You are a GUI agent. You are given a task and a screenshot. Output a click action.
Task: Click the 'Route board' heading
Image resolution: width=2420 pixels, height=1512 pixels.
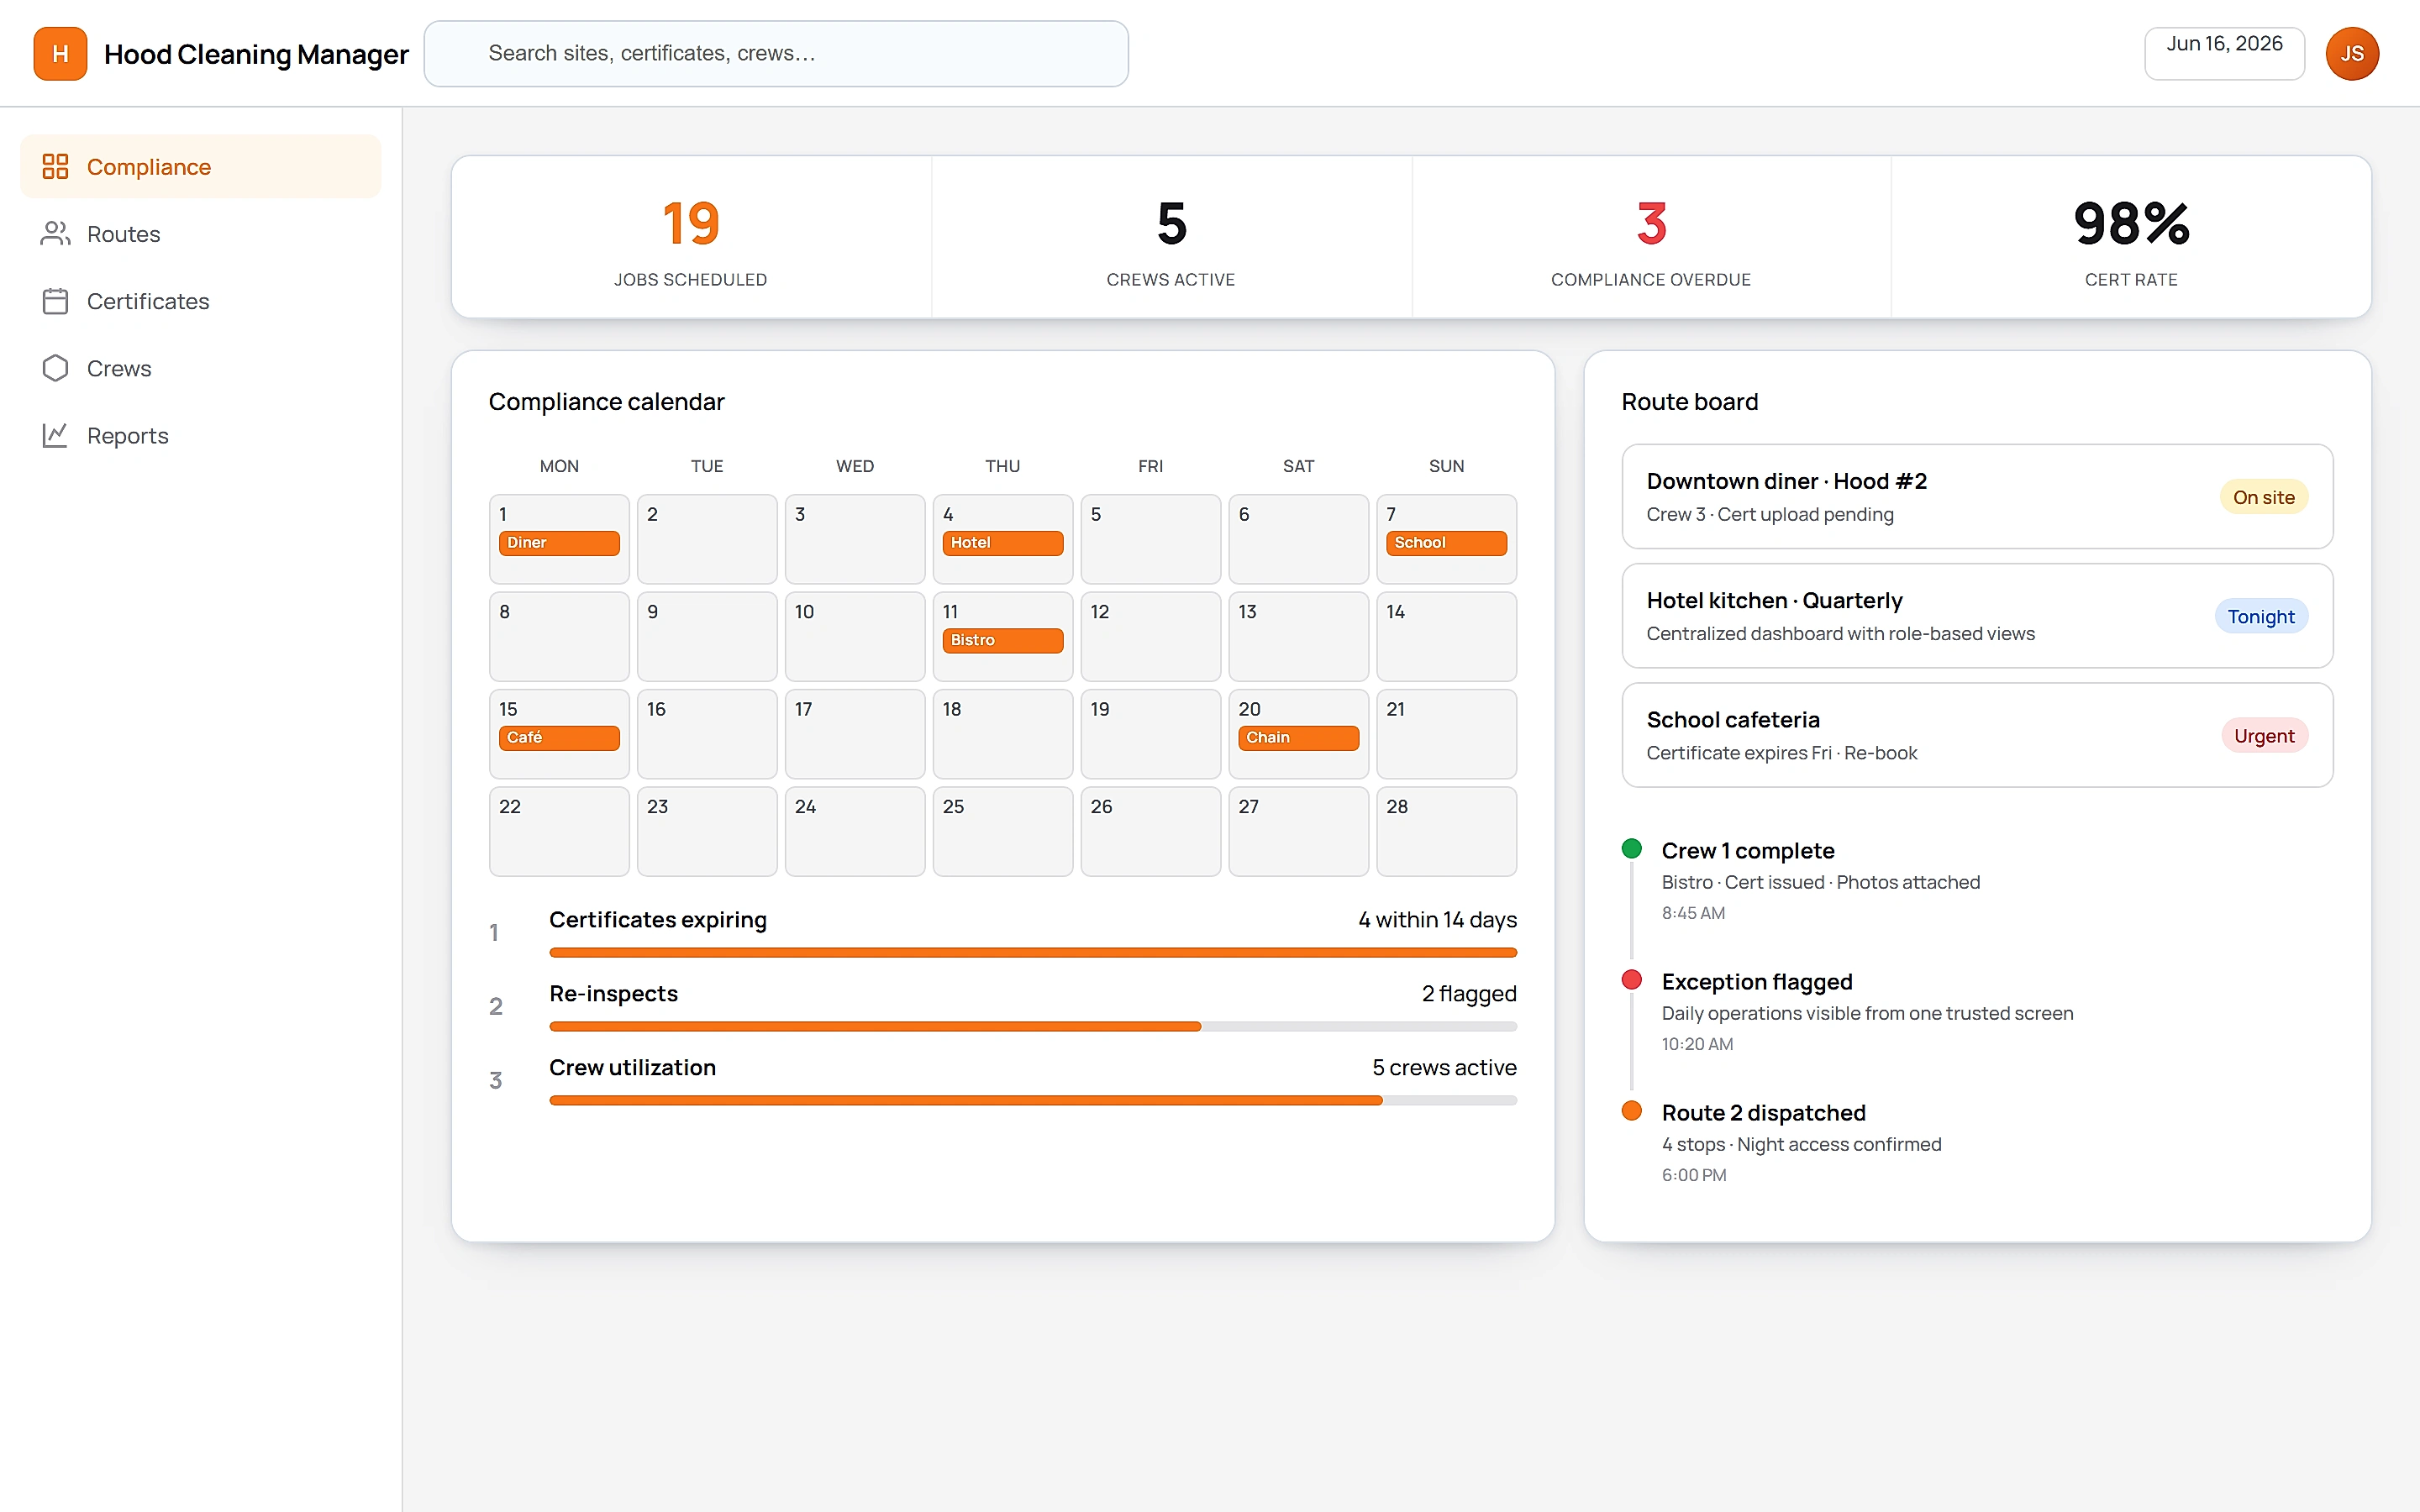pos(1689,402)
